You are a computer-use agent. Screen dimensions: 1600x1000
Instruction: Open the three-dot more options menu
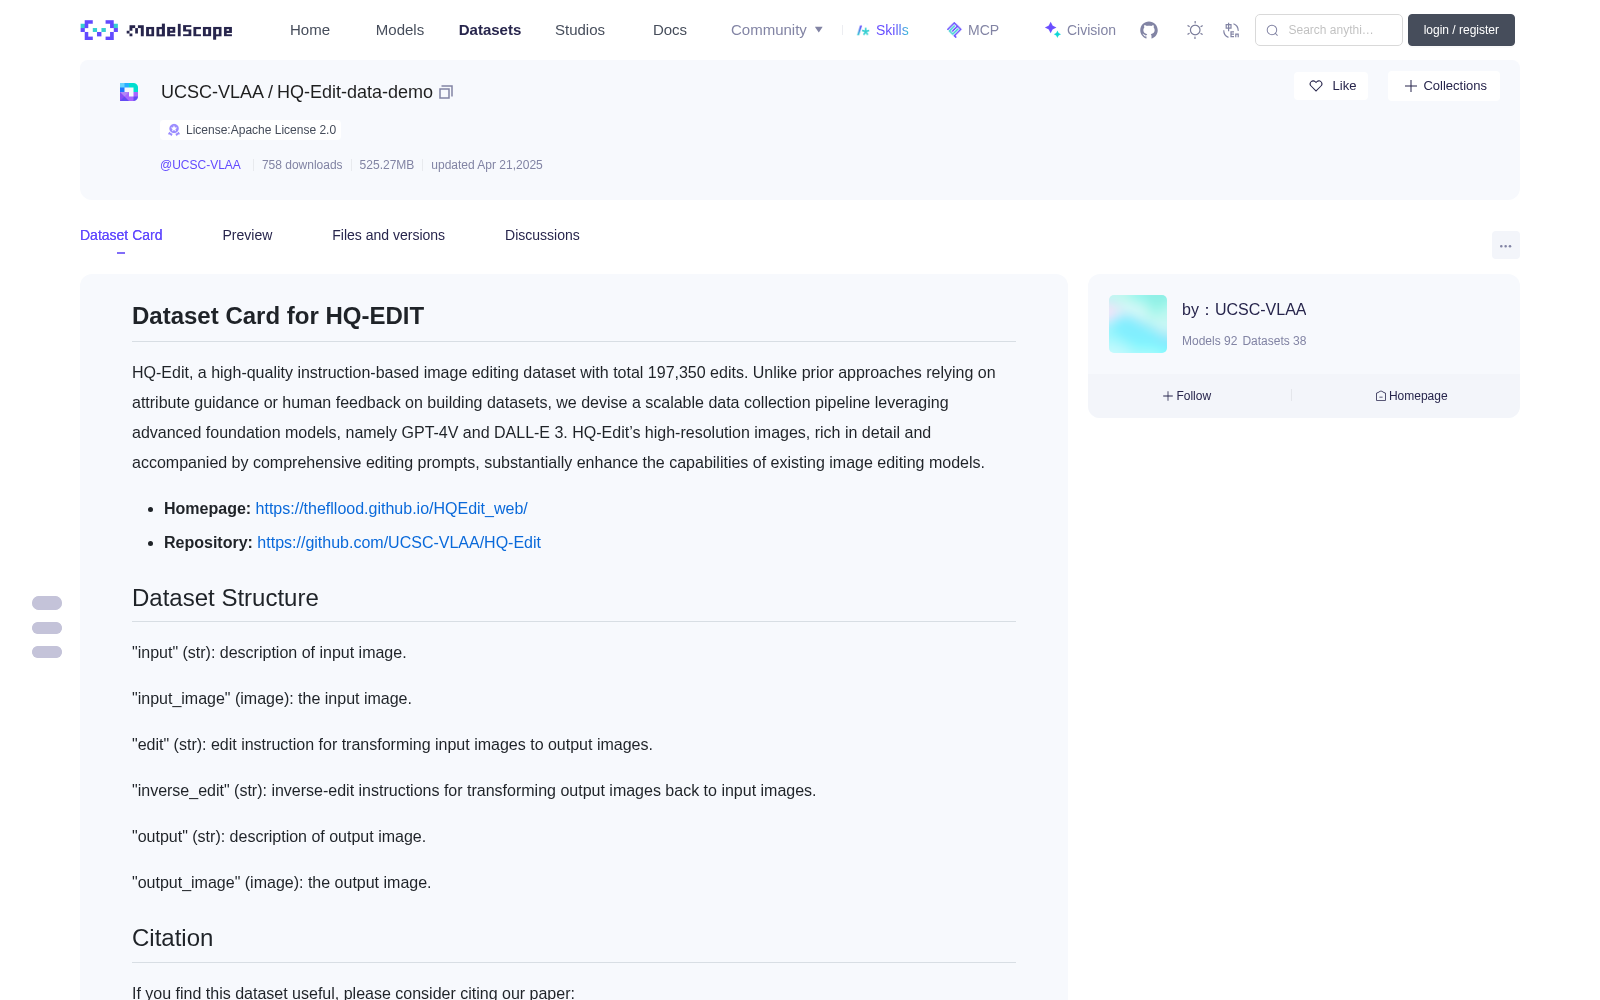click(1505, 245)
